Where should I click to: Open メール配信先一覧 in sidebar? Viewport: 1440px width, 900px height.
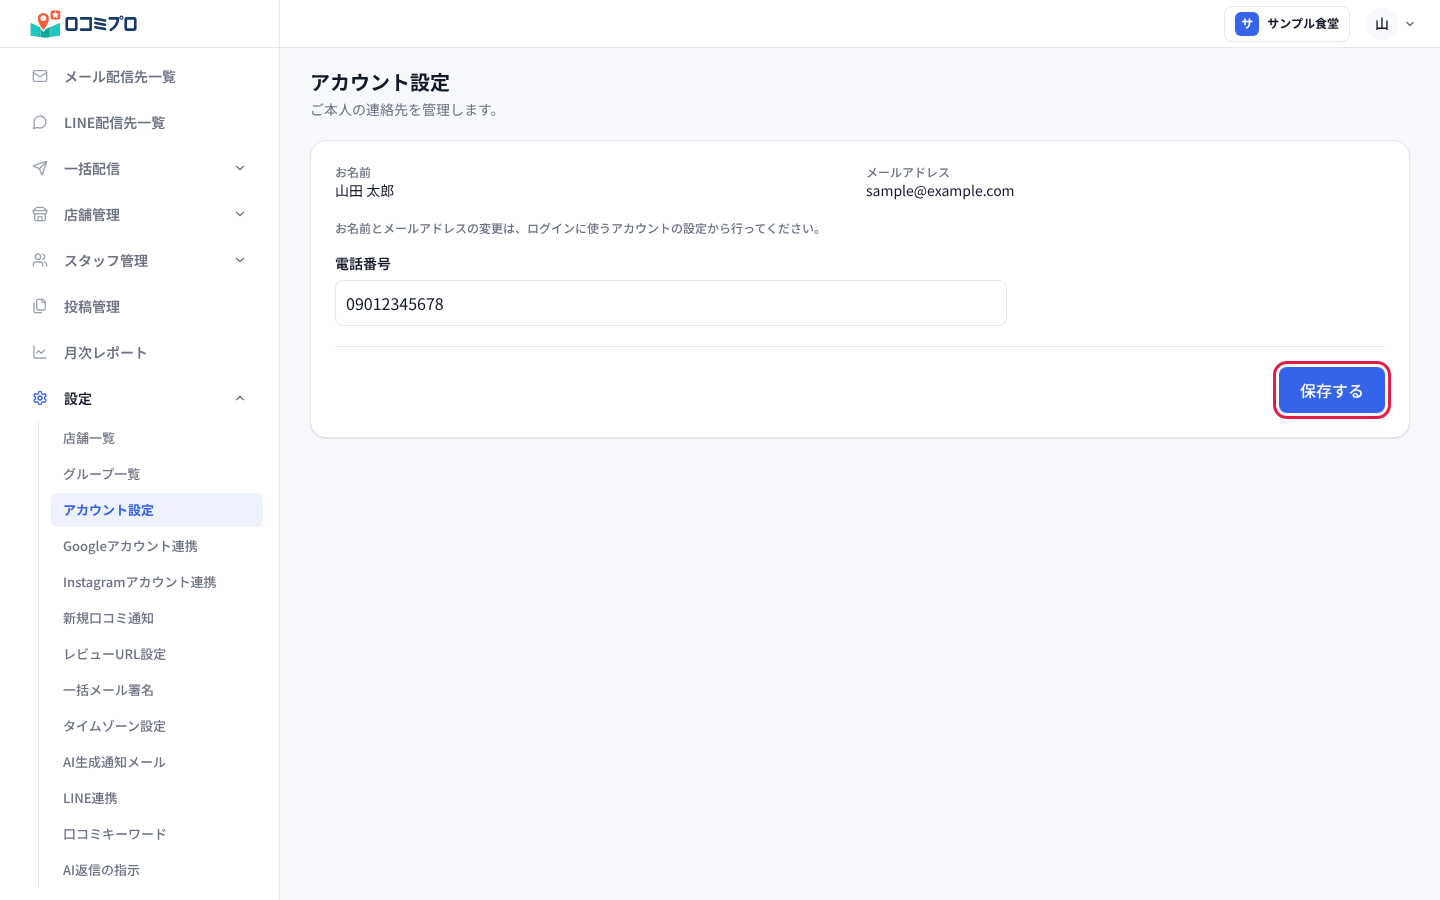140,77
